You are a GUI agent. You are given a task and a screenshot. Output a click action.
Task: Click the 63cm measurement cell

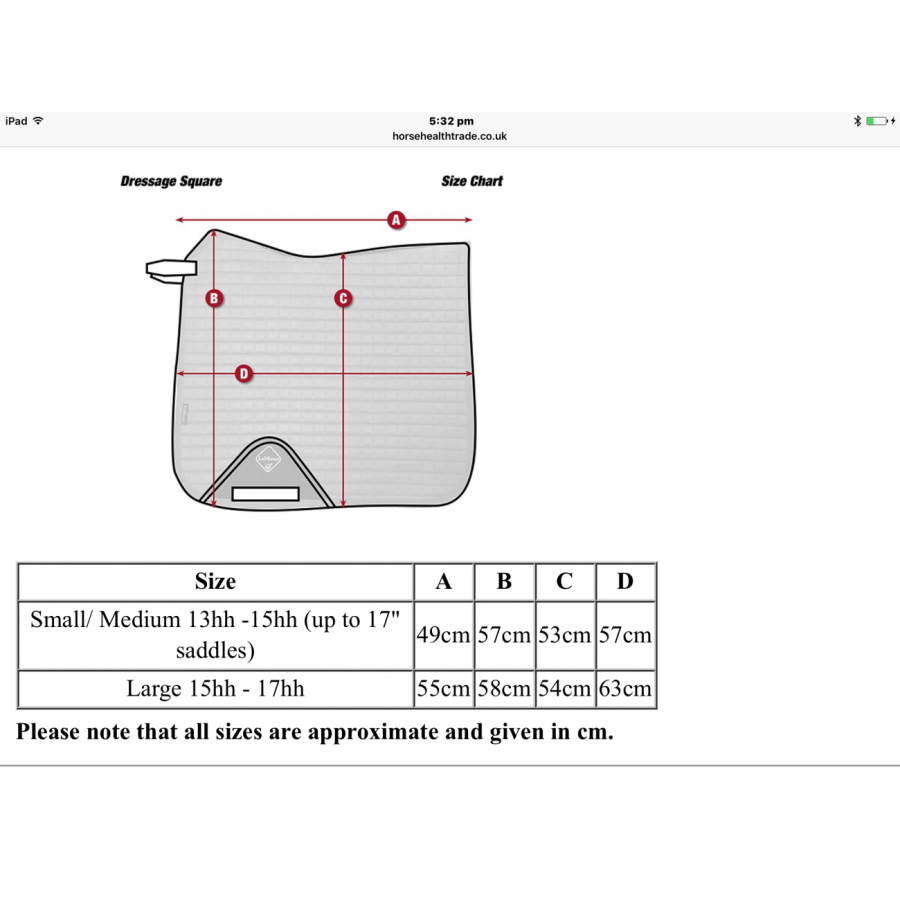coord(625,689)
